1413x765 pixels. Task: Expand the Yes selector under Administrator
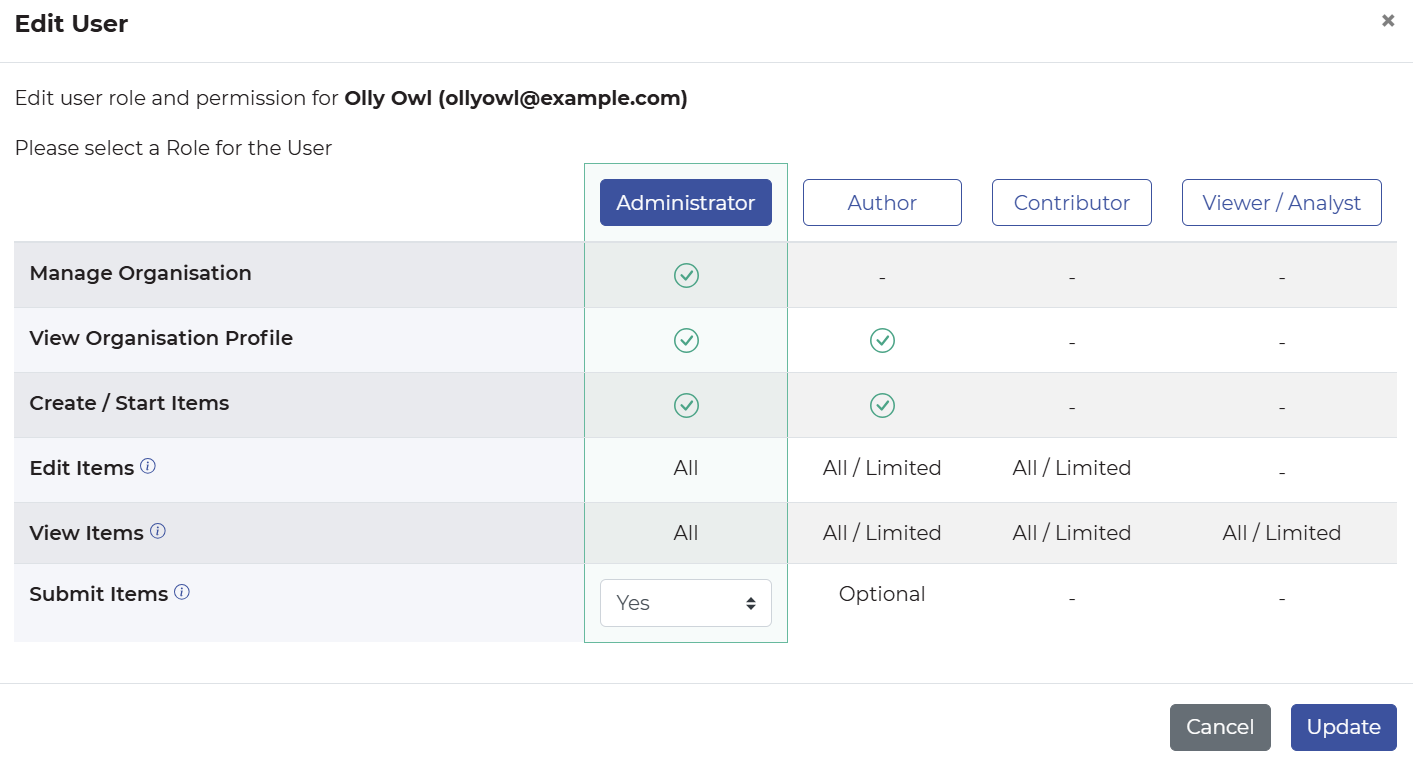pos(685,602)
